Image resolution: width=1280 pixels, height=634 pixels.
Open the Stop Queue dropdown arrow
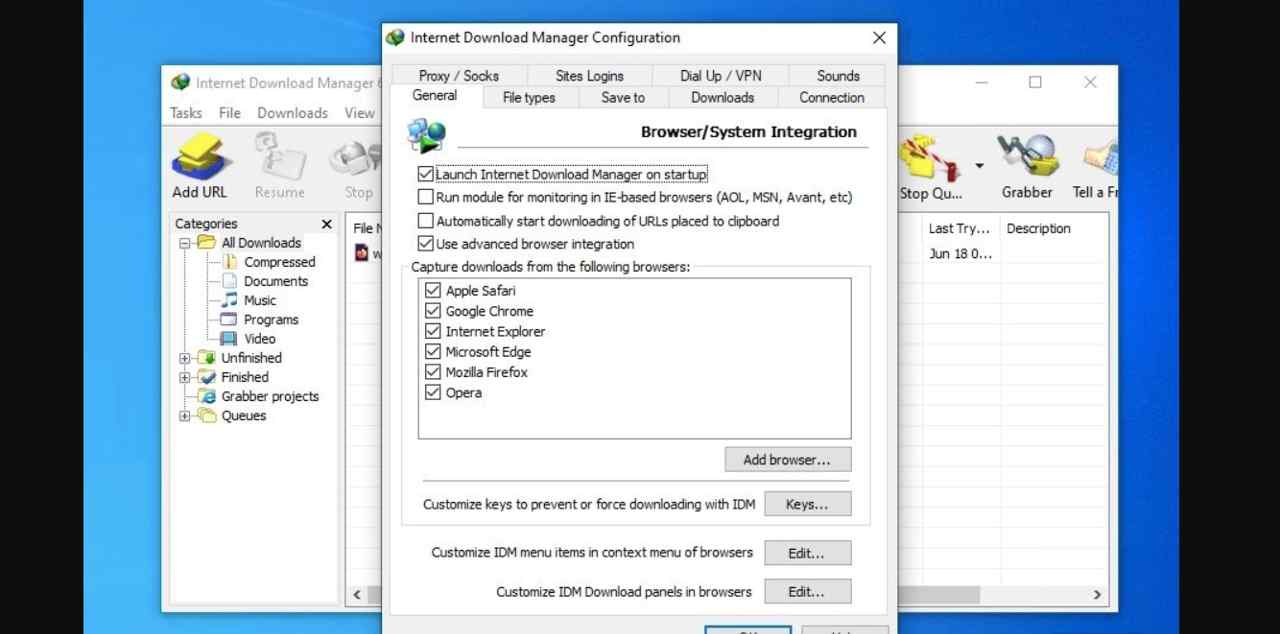[979, 166]
